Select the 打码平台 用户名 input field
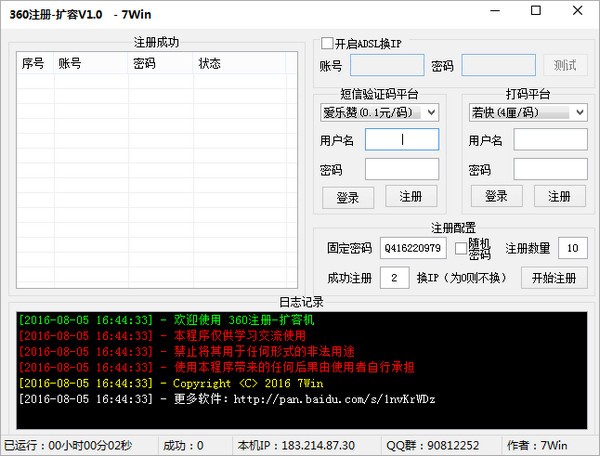The width and height of the screenshot is (600, 456). point(549,140)
